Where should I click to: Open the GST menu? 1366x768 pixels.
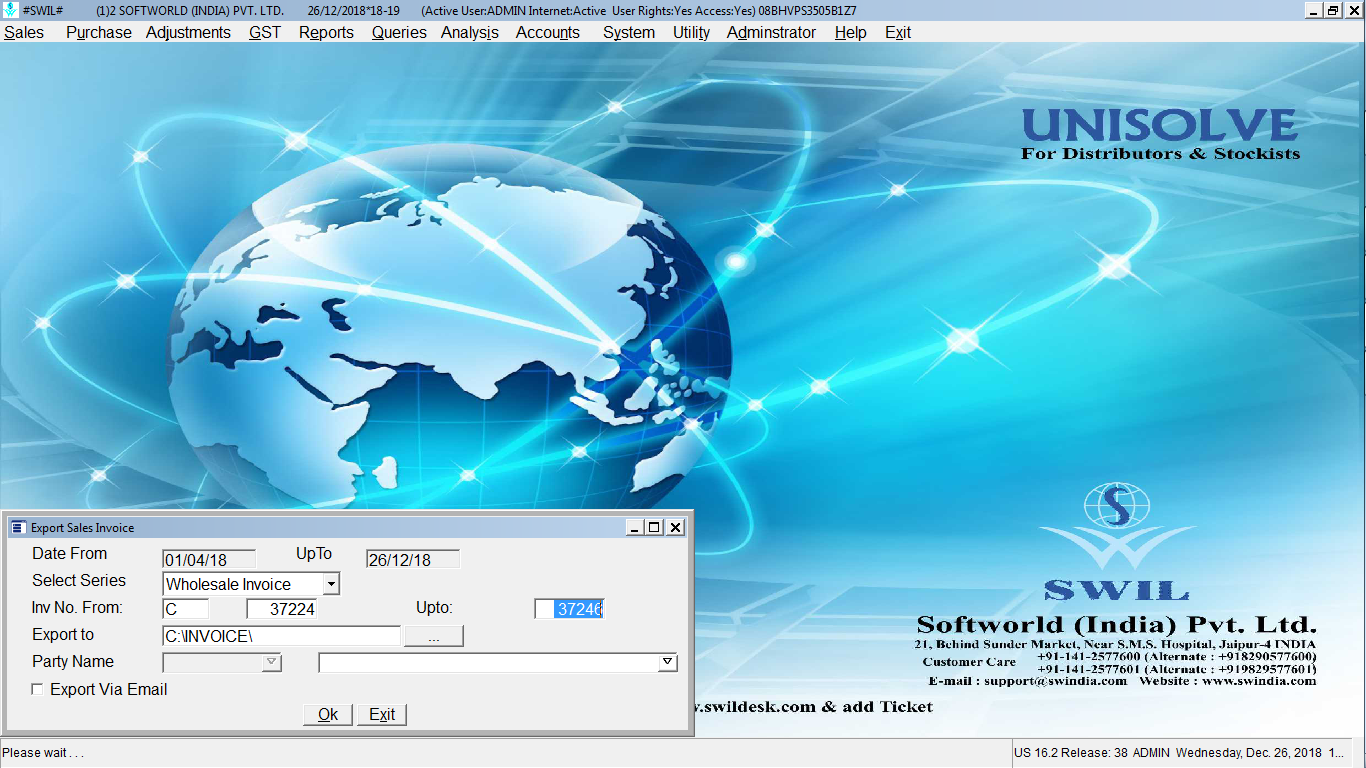point(265,32)
